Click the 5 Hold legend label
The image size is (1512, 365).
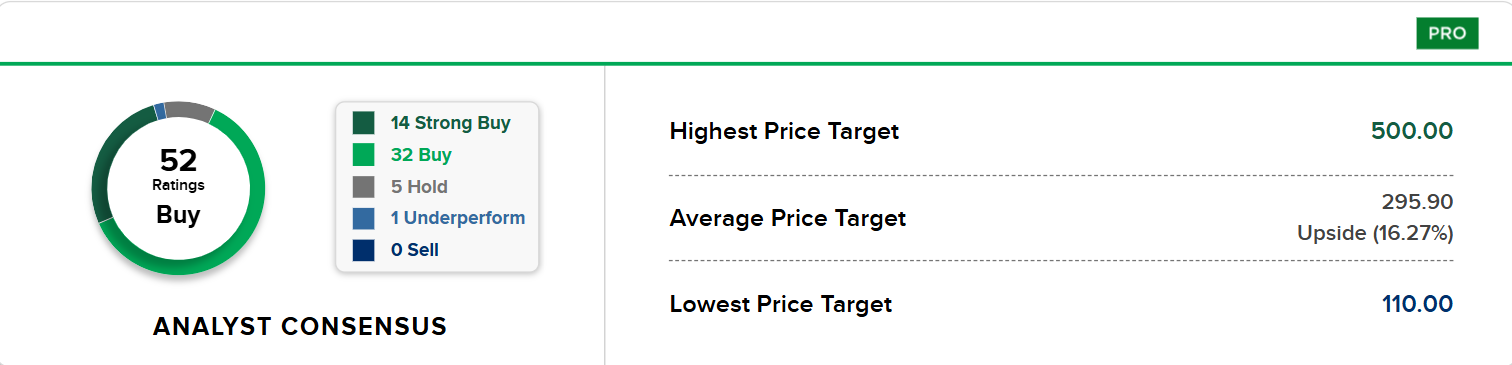point(419,187)
